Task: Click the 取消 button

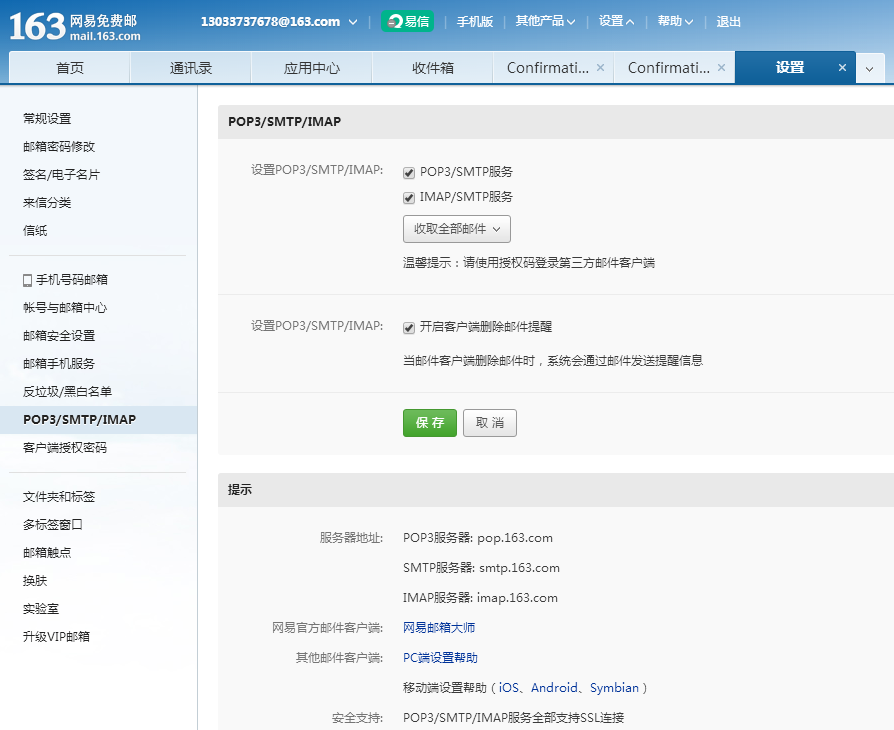Action: click(x=490, y=423)
